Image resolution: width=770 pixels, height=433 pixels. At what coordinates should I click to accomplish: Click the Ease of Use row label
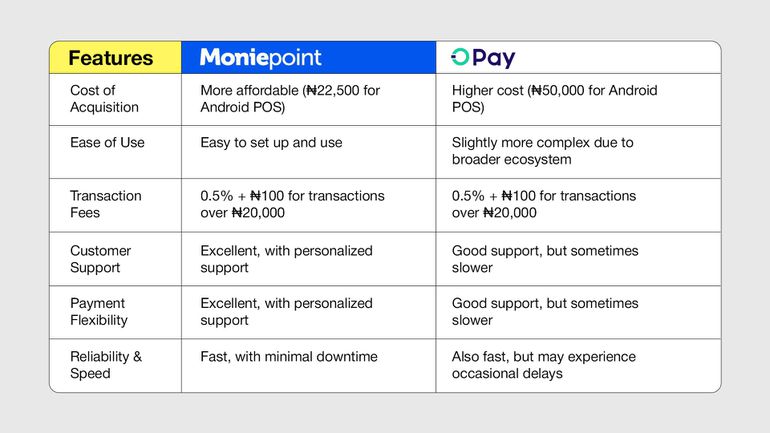(107, 143)
